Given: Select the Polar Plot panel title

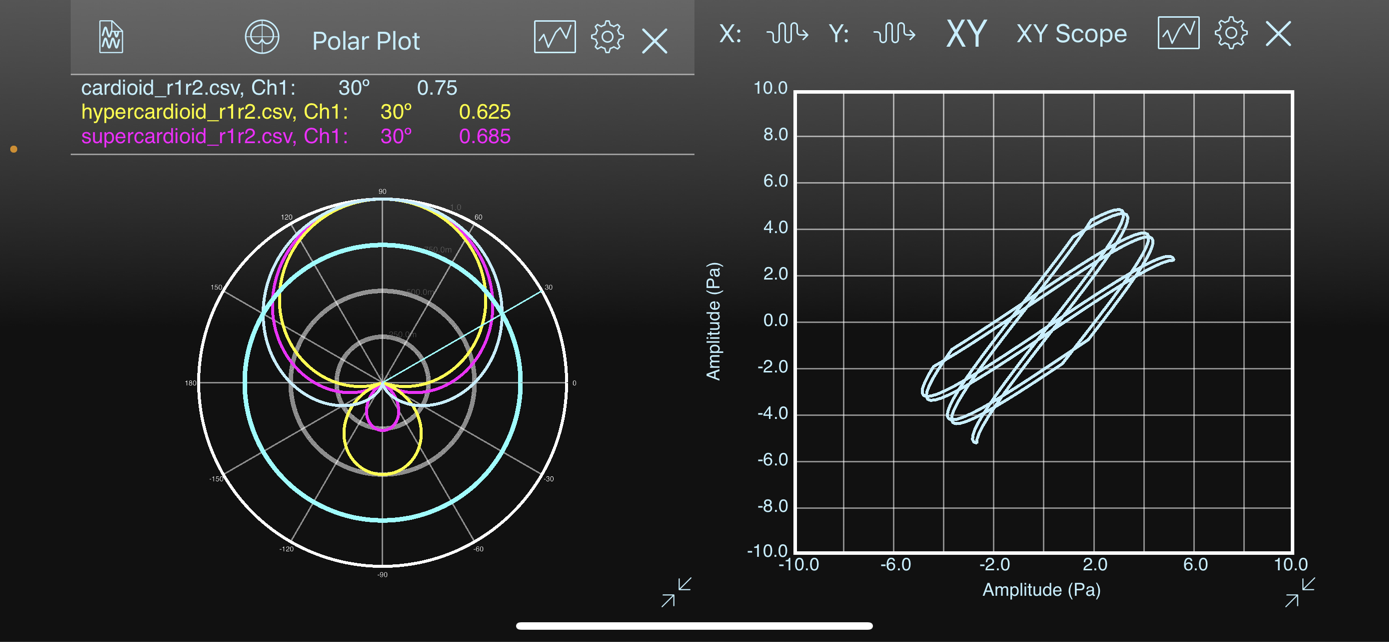Looking at the screenshot, I should (366, 40).
